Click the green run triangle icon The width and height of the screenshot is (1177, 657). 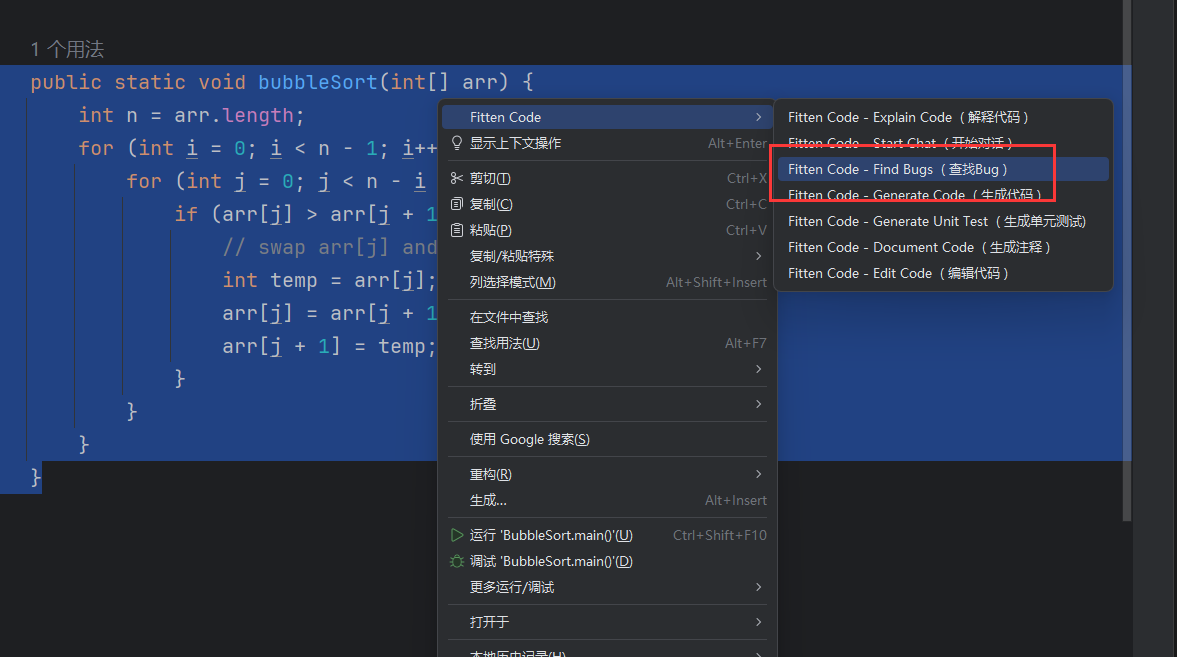pyautogui.click(x=457, y=535)
